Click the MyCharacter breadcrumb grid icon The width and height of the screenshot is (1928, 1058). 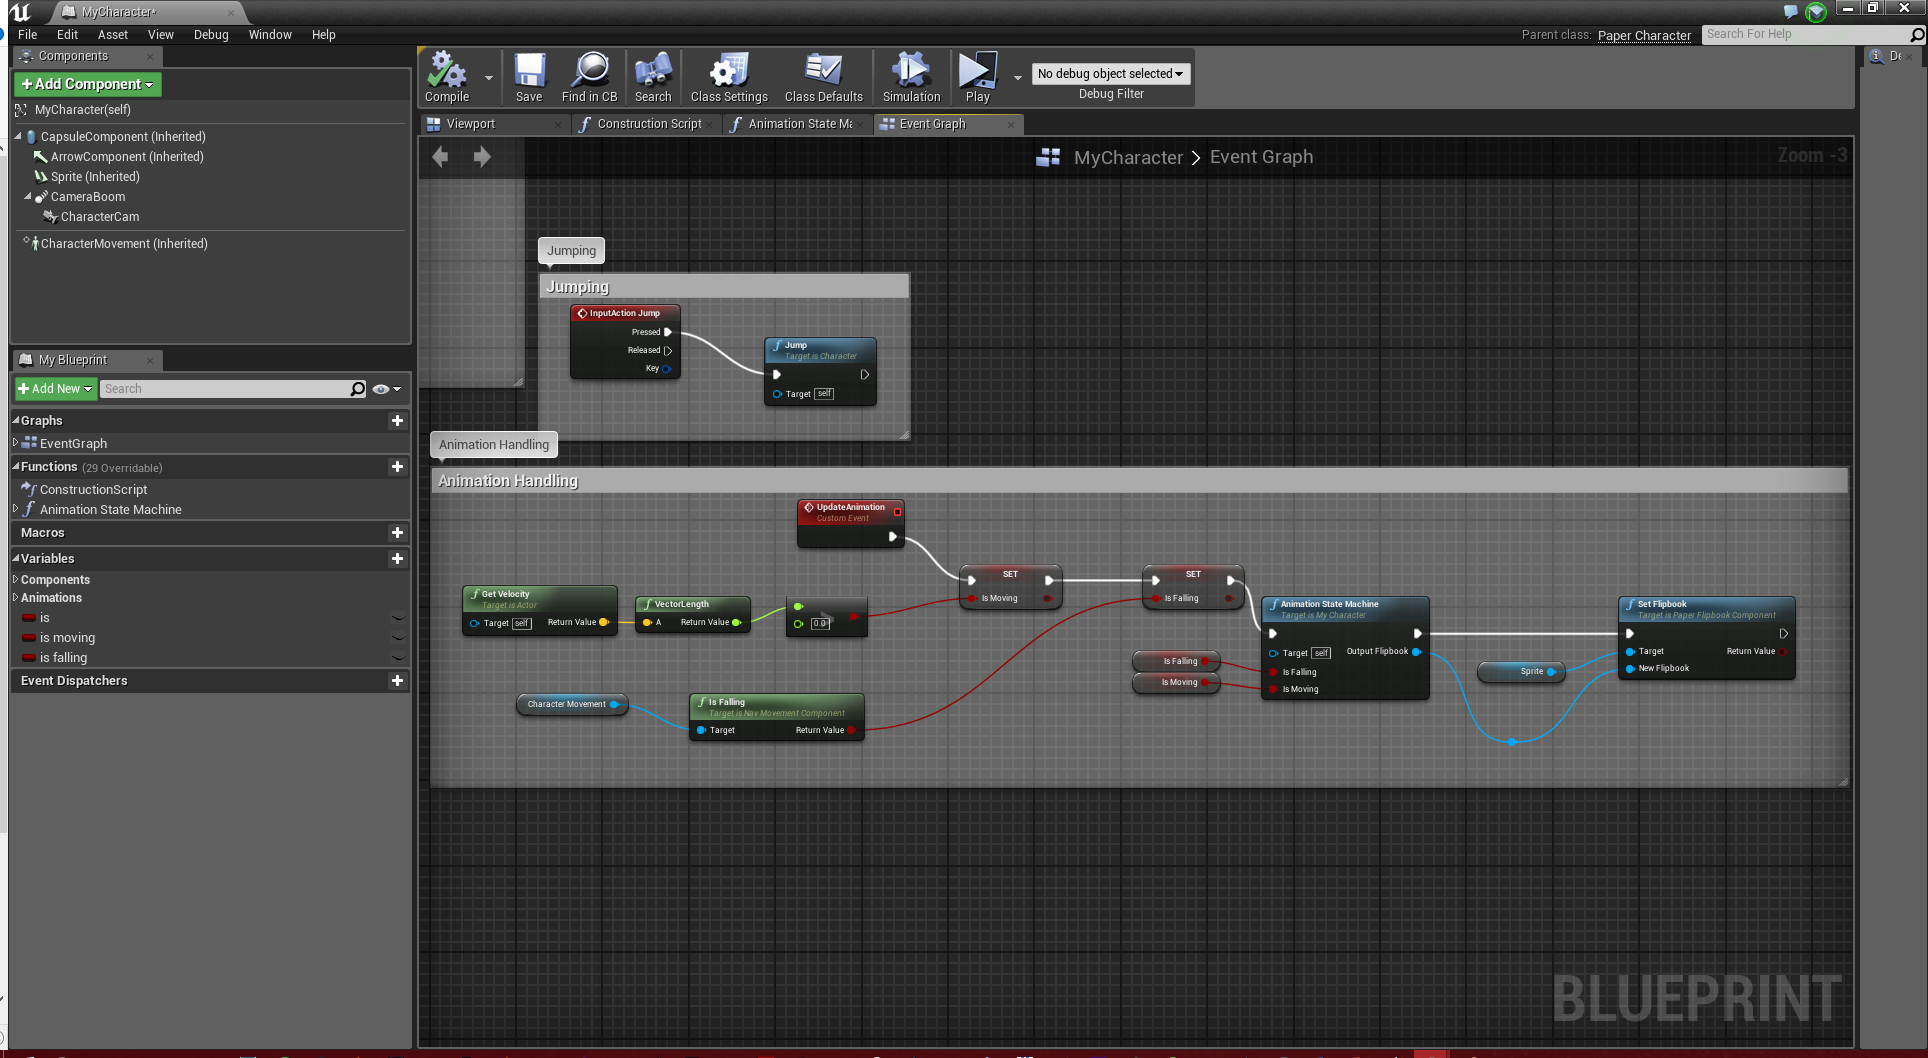point(1048,157)
